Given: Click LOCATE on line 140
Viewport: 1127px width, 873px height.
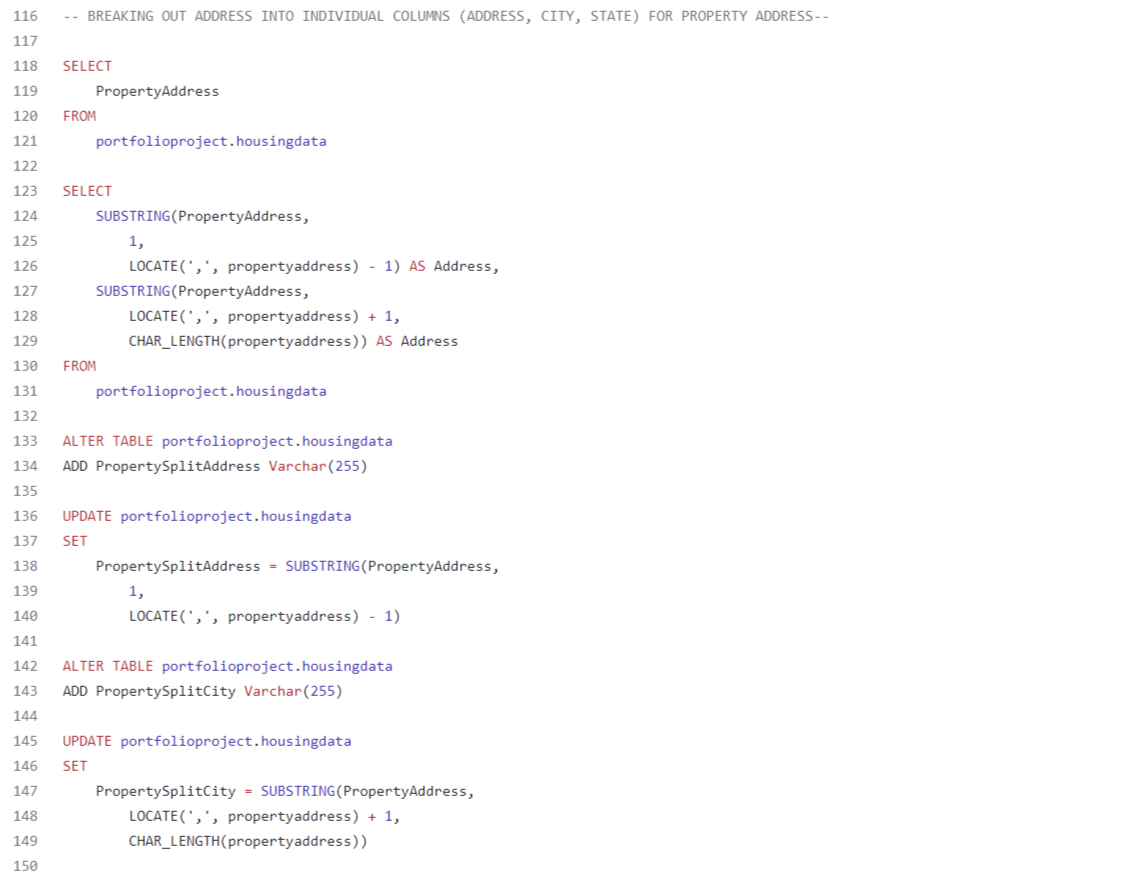Looking at the screenshot, I should pyautogui.click(x=153, y=616).
